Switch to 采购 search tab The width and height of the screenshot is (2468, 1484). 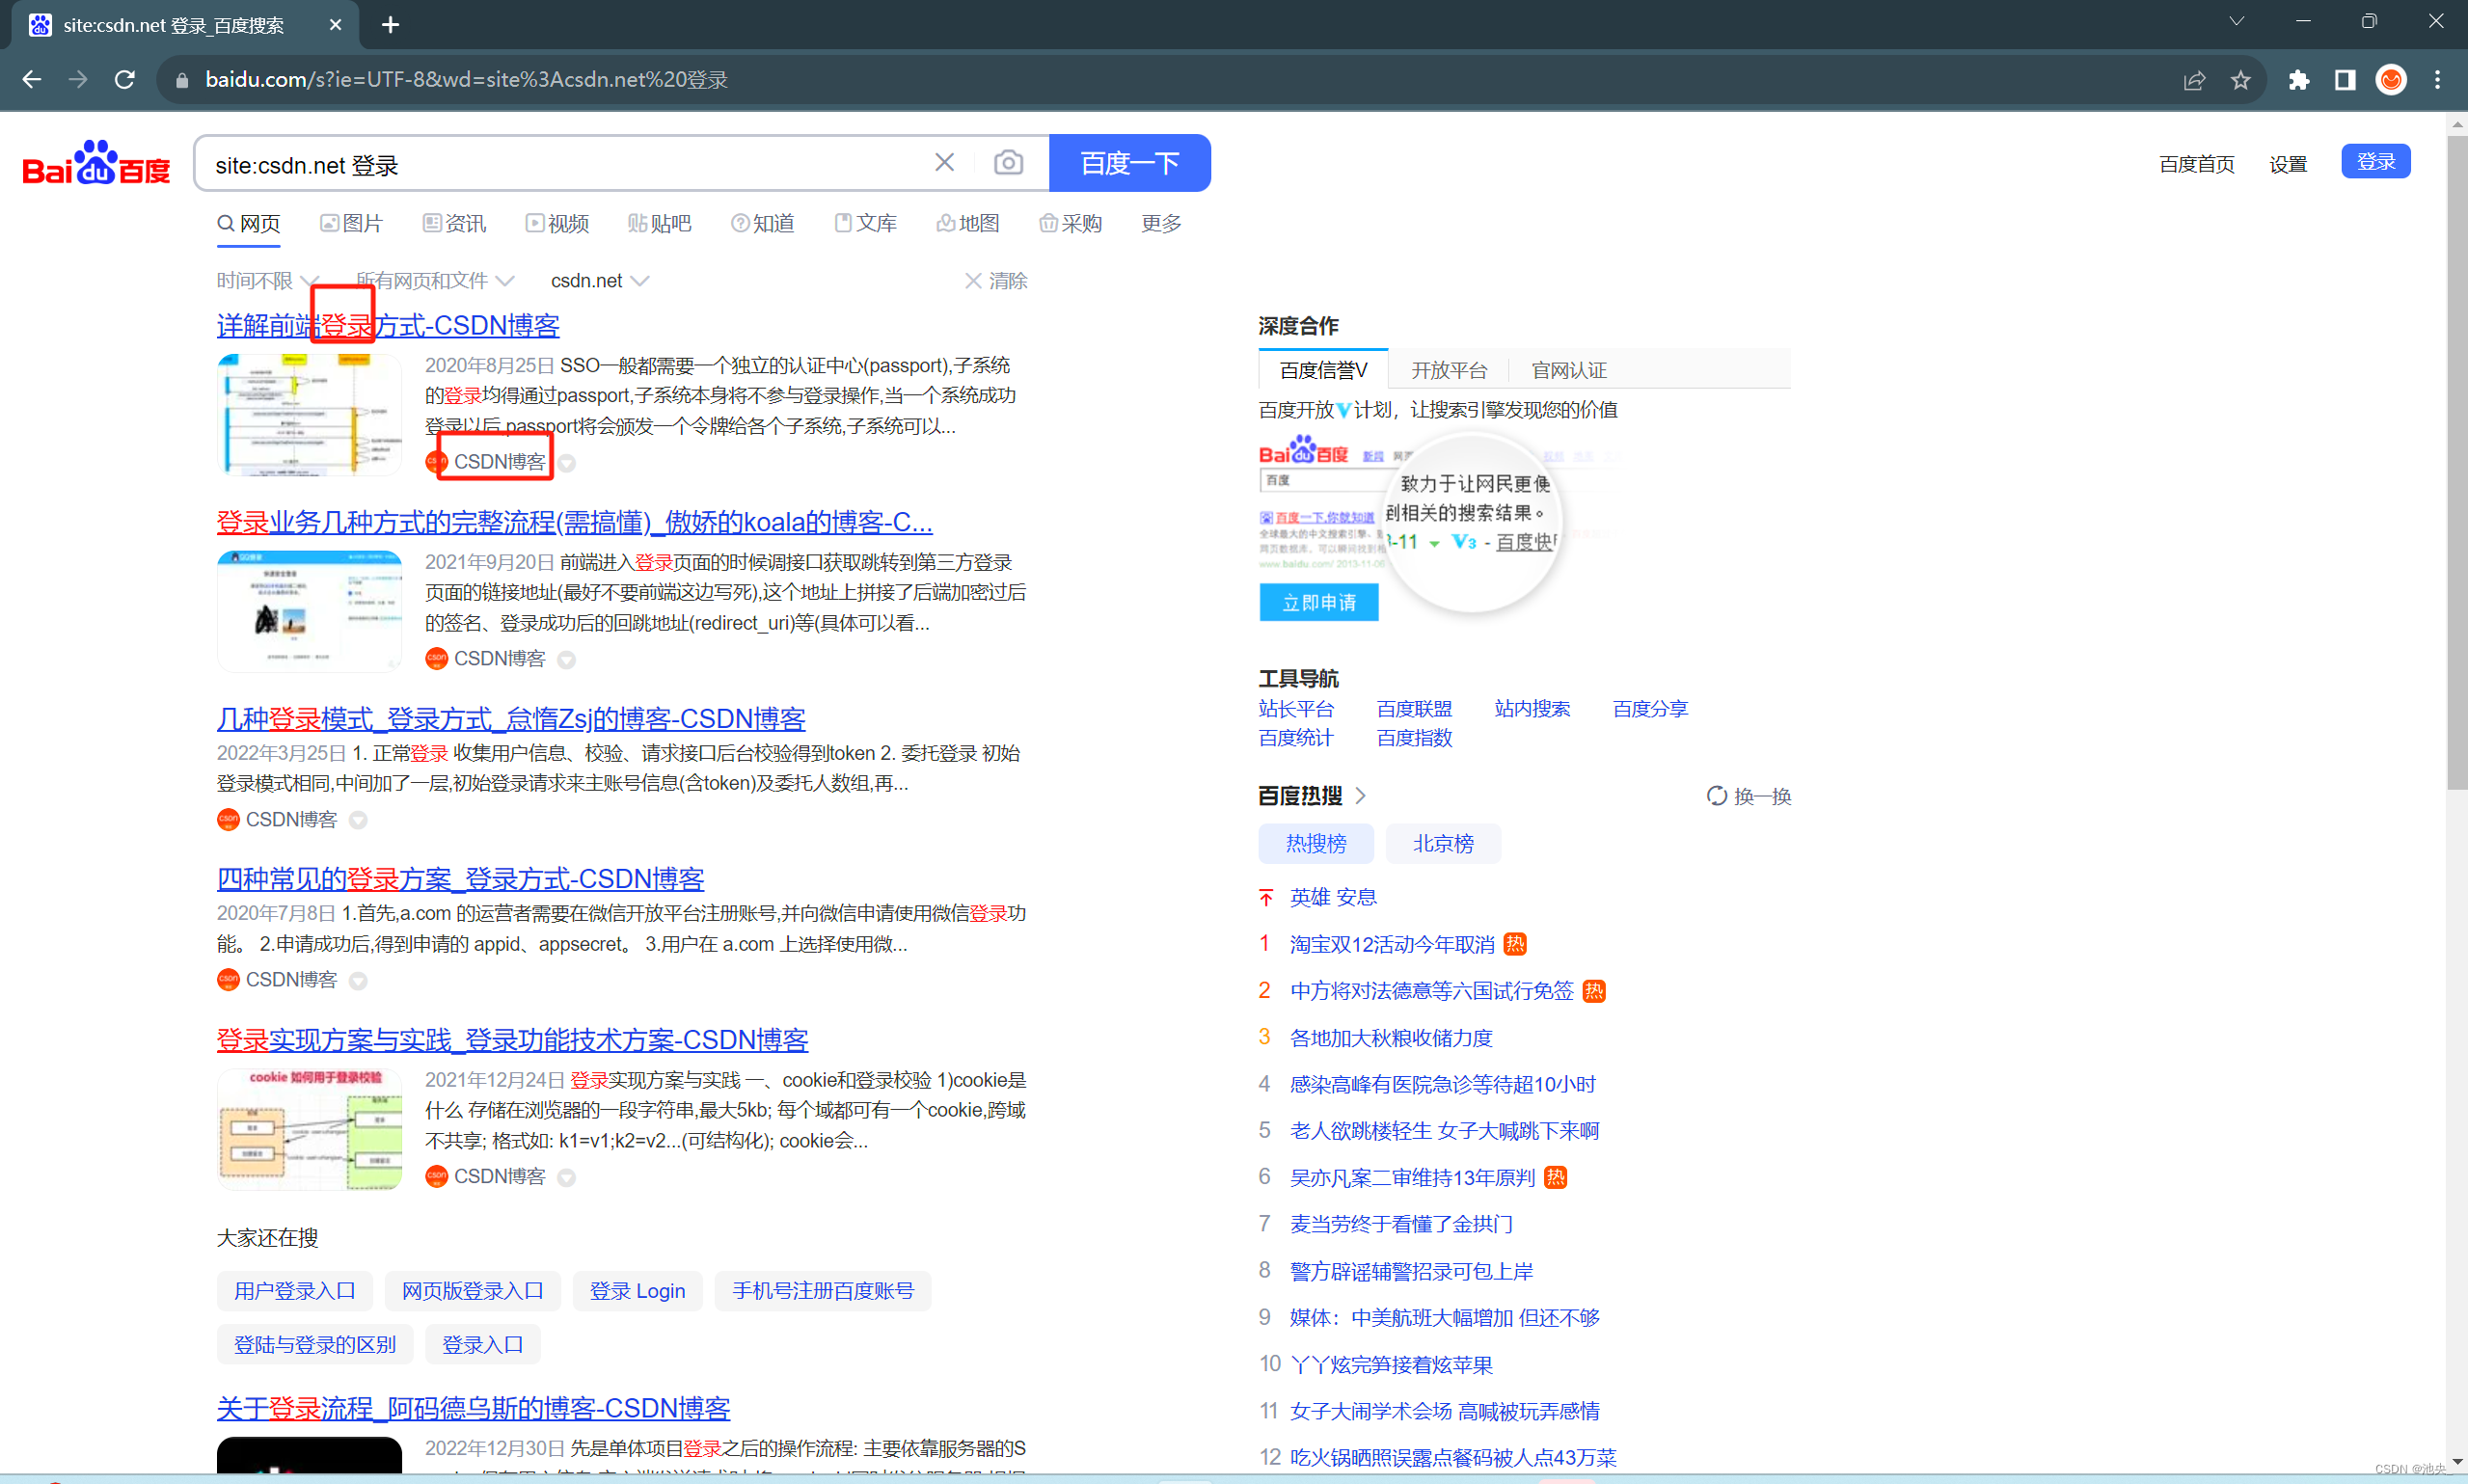pyautogui.click(x=1071, y=223)
